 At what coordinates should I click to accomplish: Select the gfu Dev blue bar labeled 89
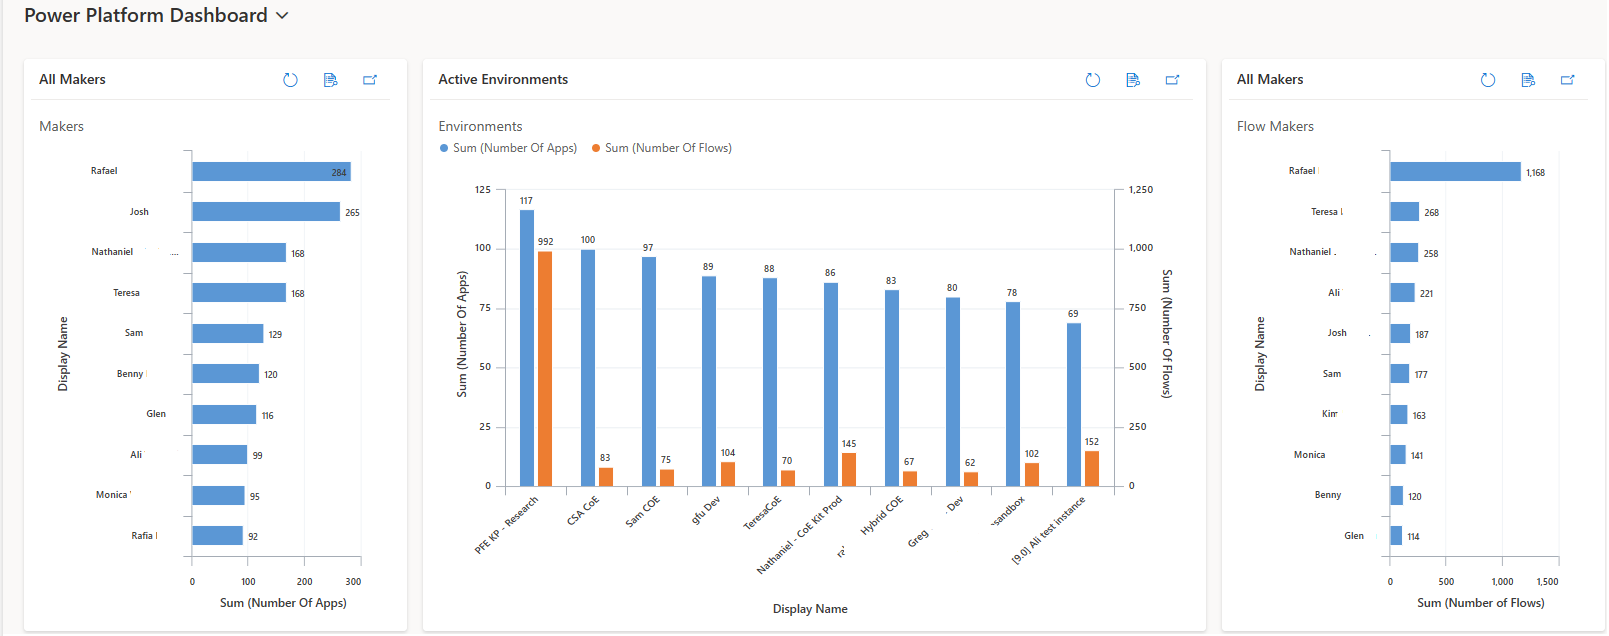click(x=709, y=381)
